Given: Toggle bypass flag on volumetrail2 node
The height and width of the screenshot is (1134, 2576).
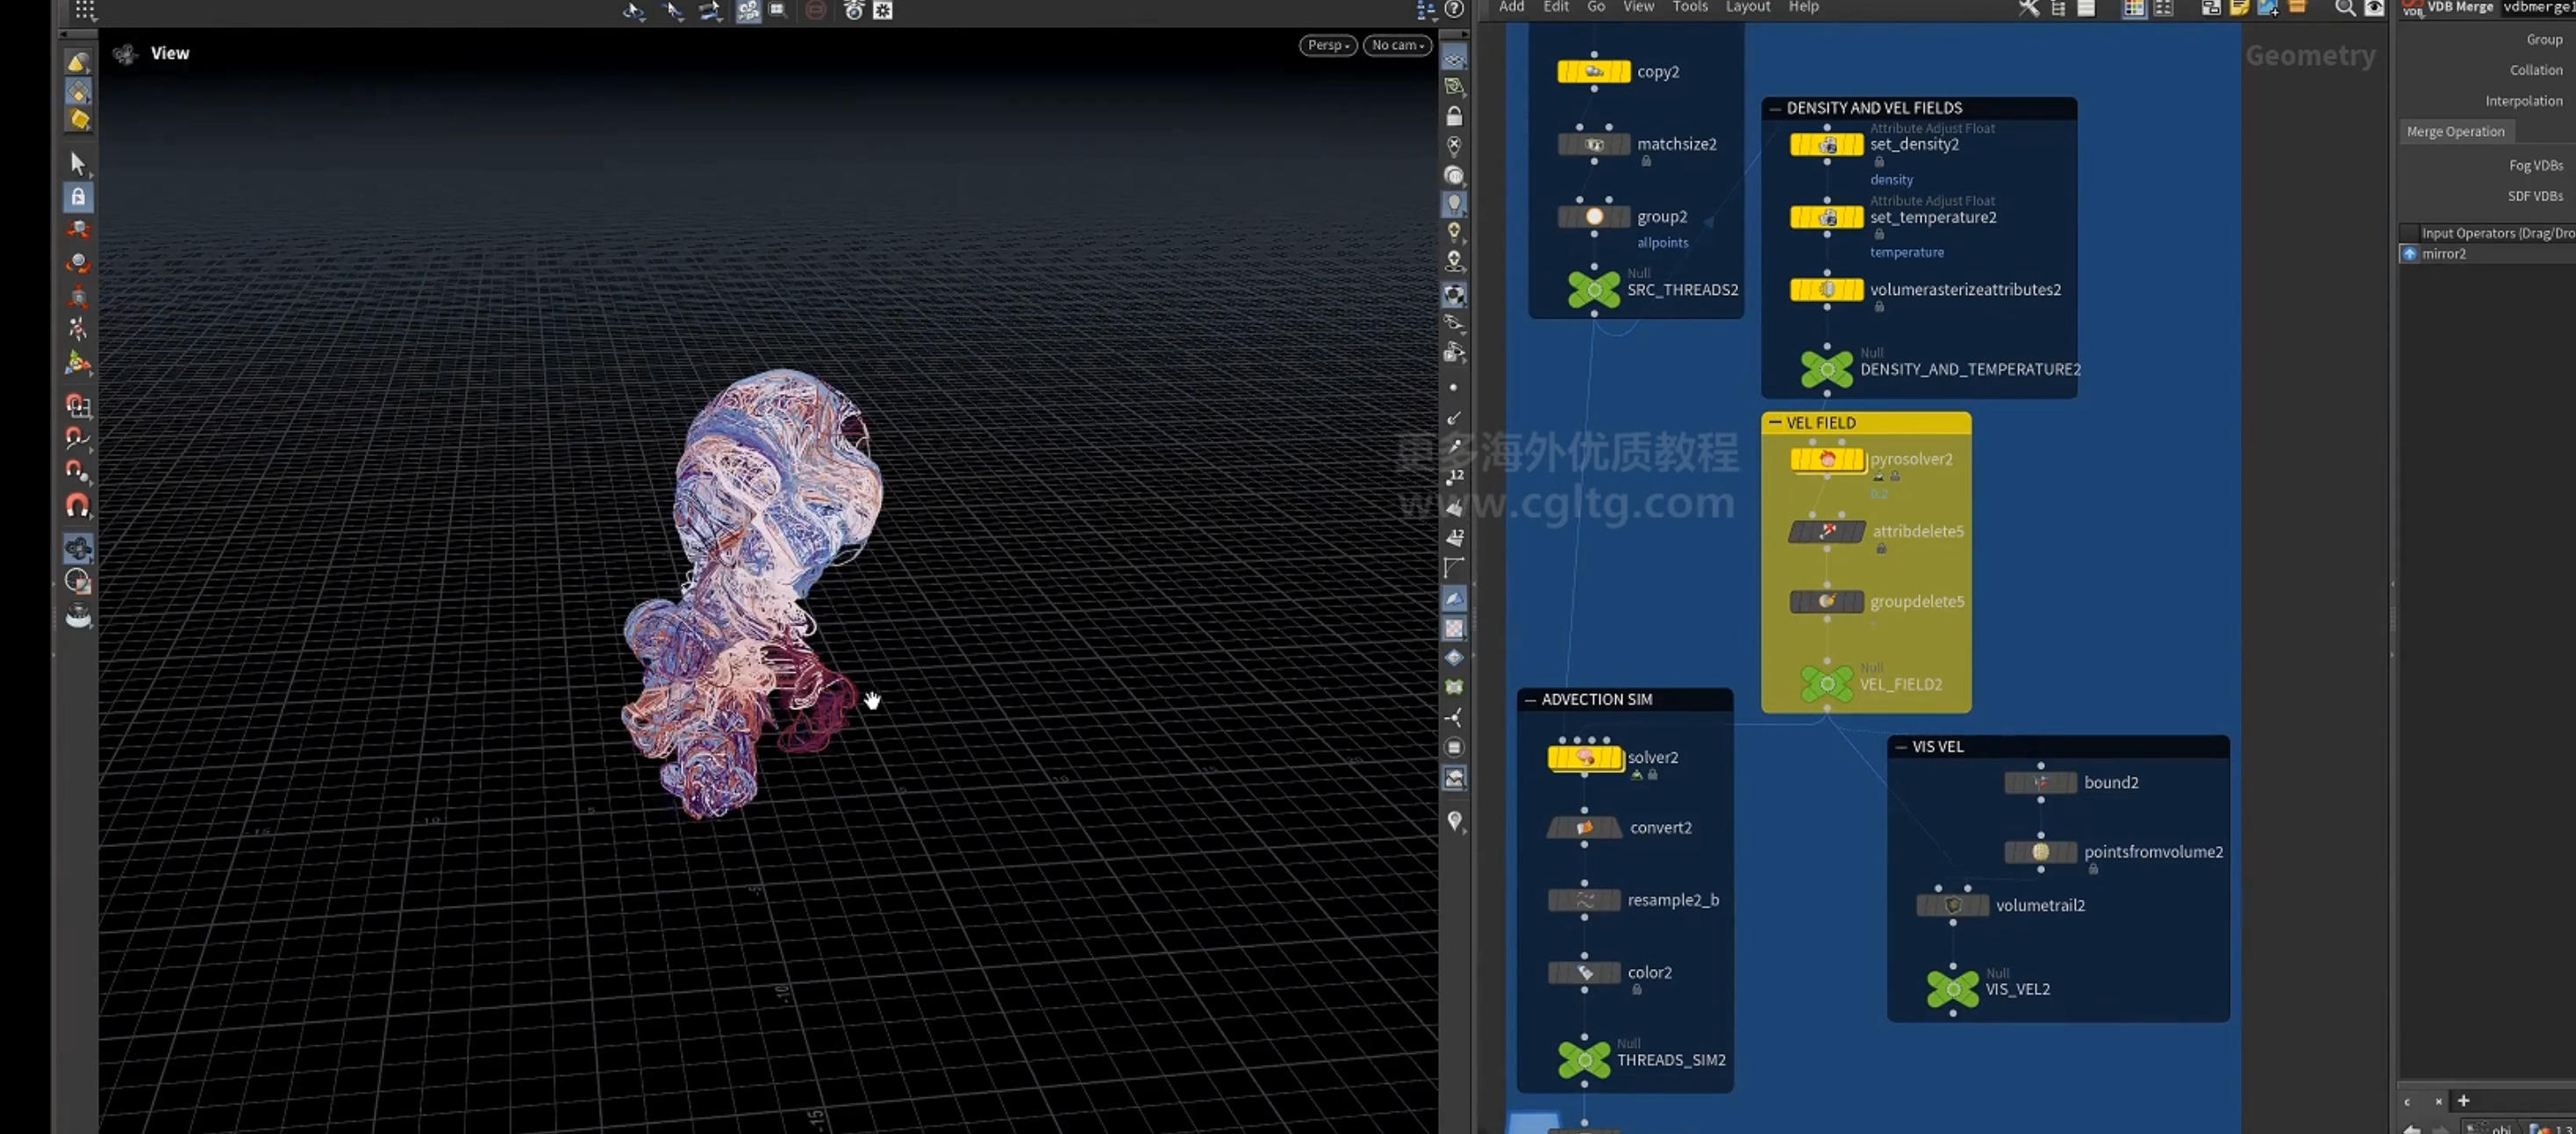Looking at the screenshot, I should [x=1924, y=906].
